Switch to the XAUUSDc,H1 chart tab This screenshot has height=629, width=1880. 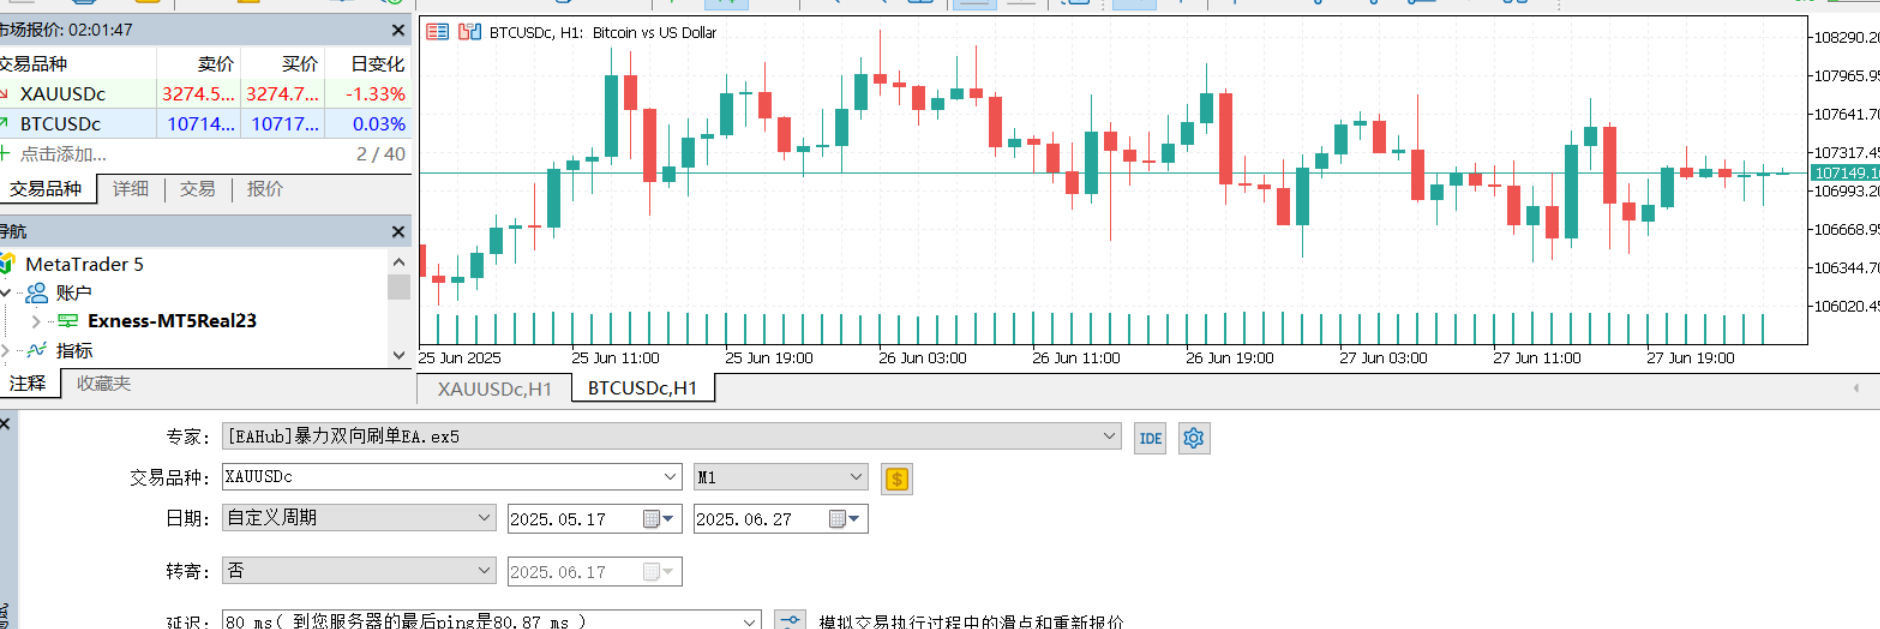coord(494,389)
